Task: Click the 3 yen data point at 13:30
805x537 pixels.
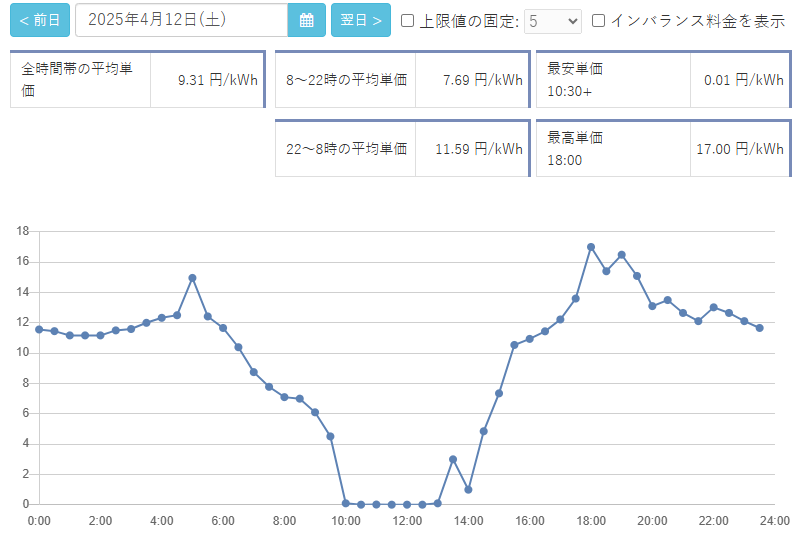Action: click(x=453, y=459)
